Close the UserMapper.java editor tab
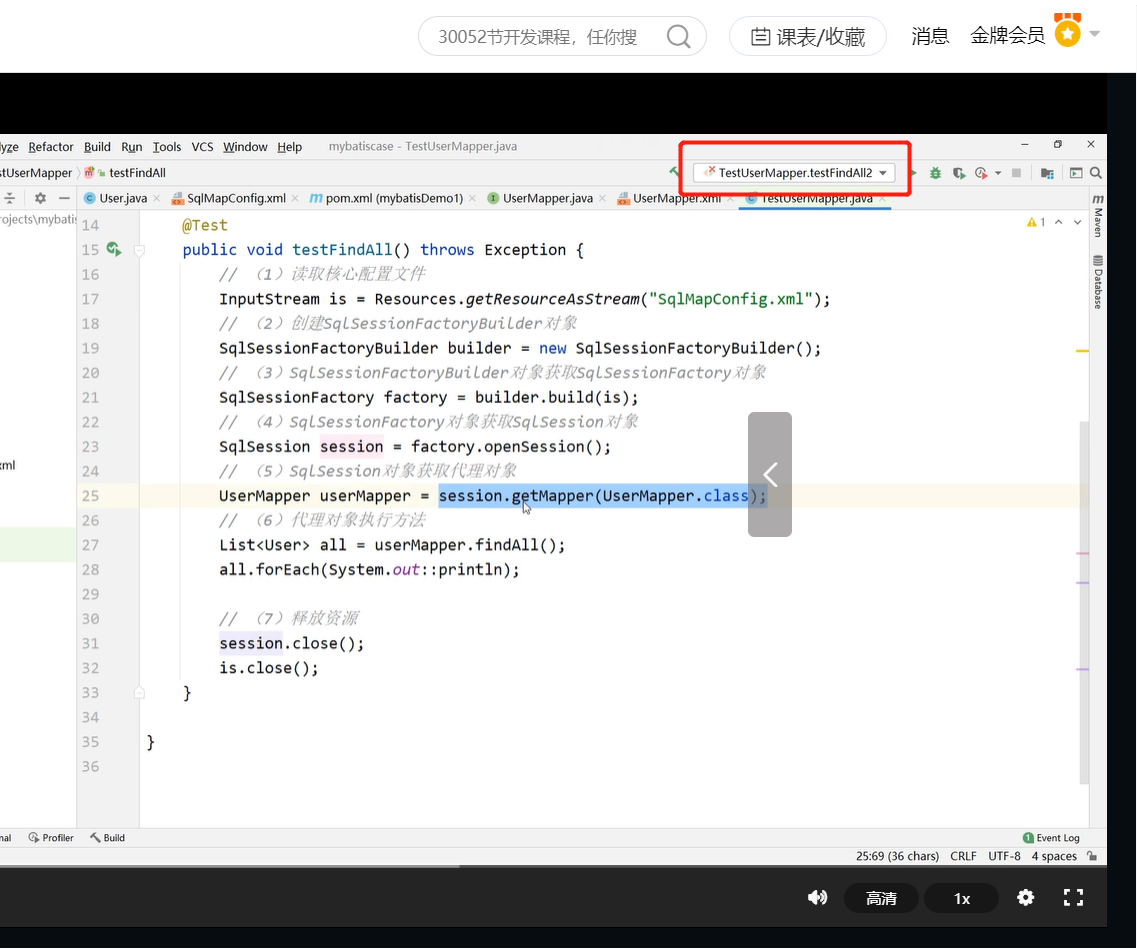 [602, 198]
